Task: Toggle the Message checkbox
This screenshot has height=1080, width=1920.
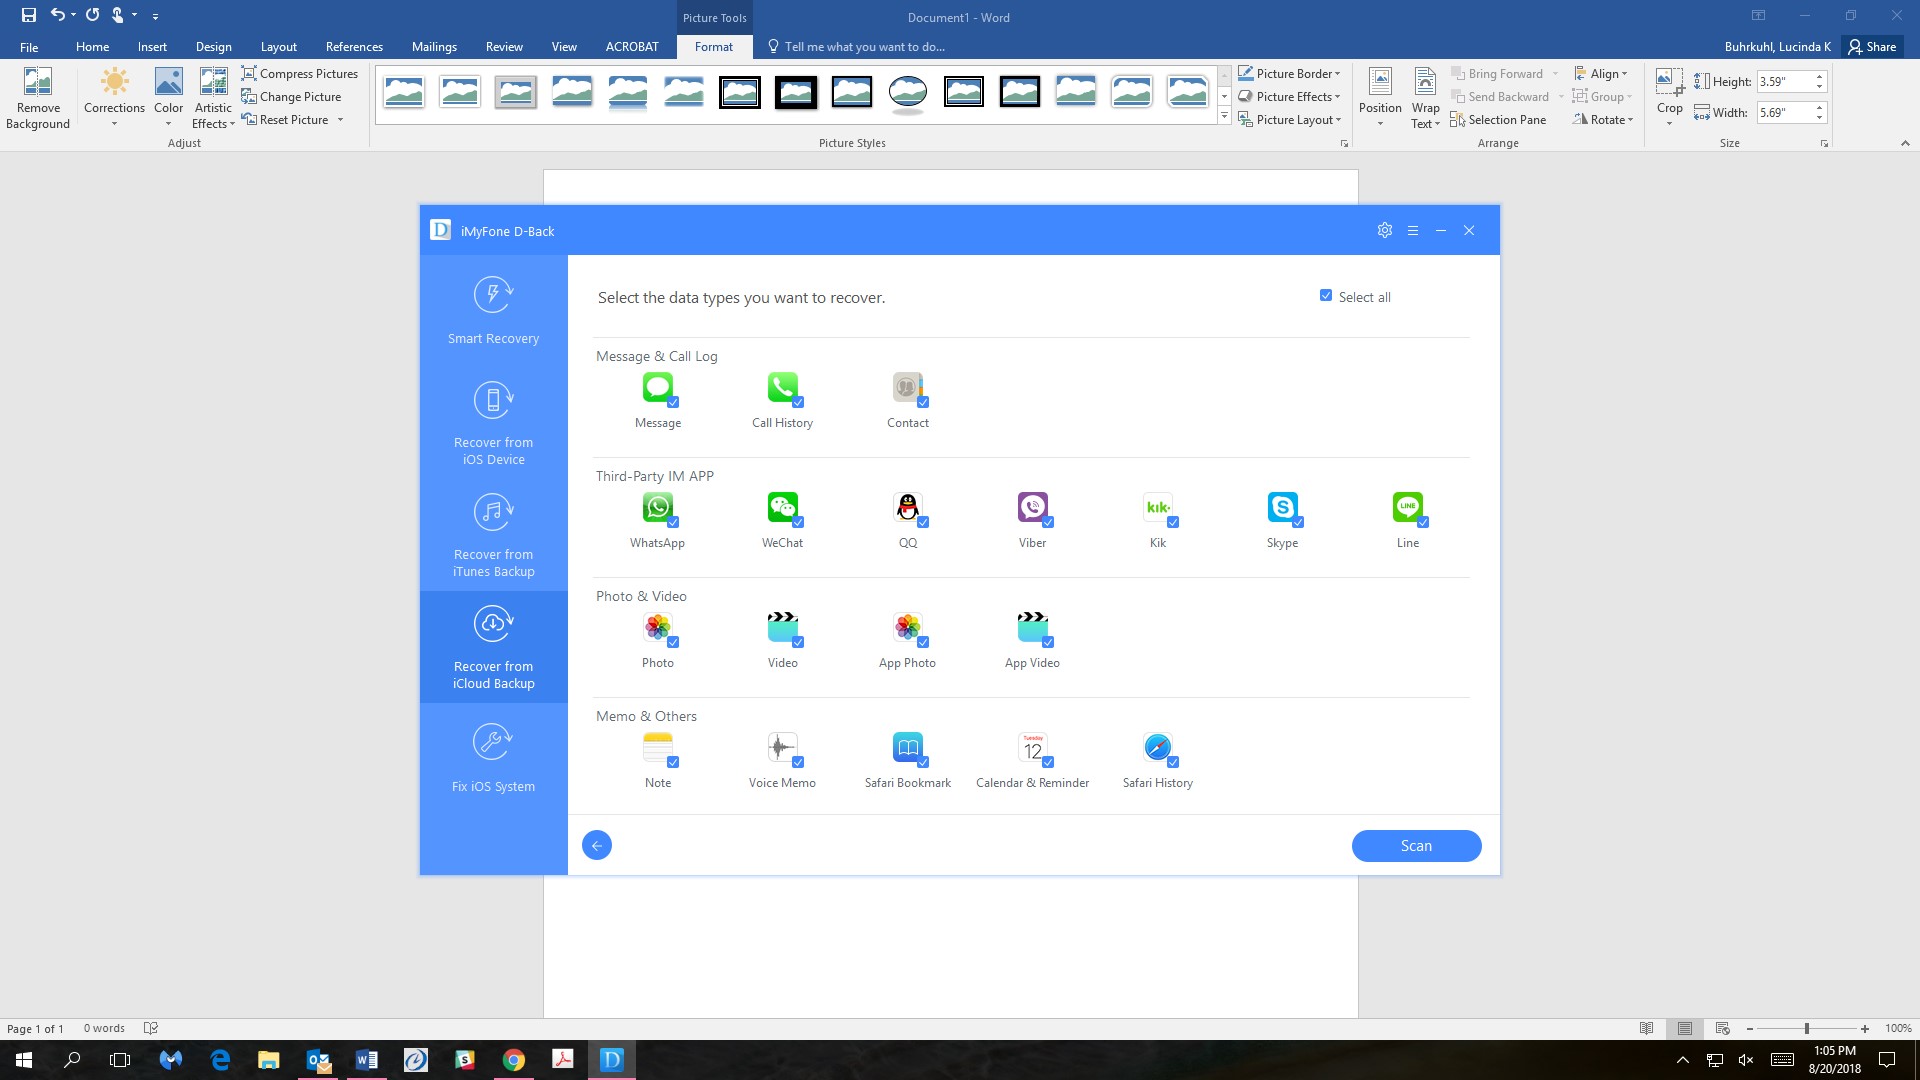Action: click(x=673, y=402)
